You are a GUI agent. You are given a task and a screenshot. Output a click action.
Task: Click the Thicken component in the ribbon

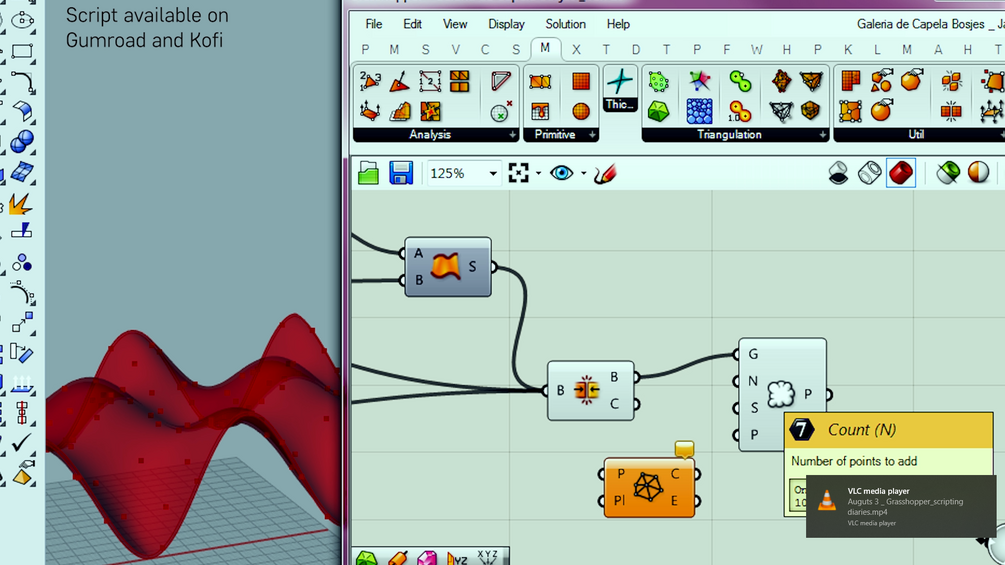[x=620, y=89]
